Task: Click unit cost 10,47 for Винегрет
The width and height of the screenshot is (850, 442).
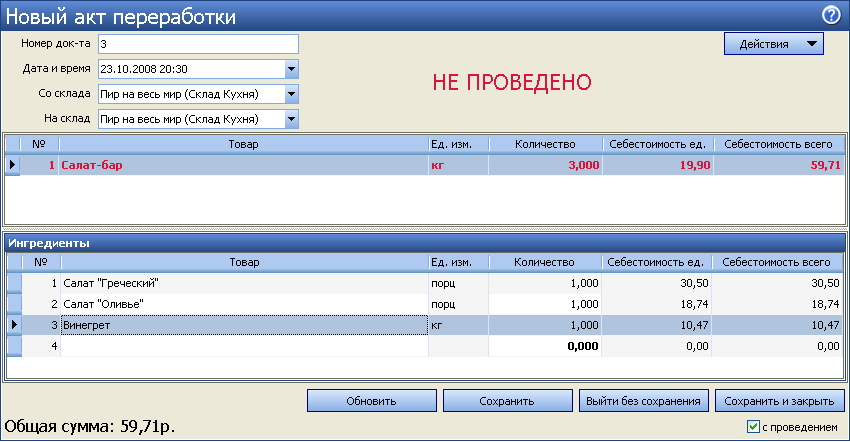Action: tap(656, 325)
